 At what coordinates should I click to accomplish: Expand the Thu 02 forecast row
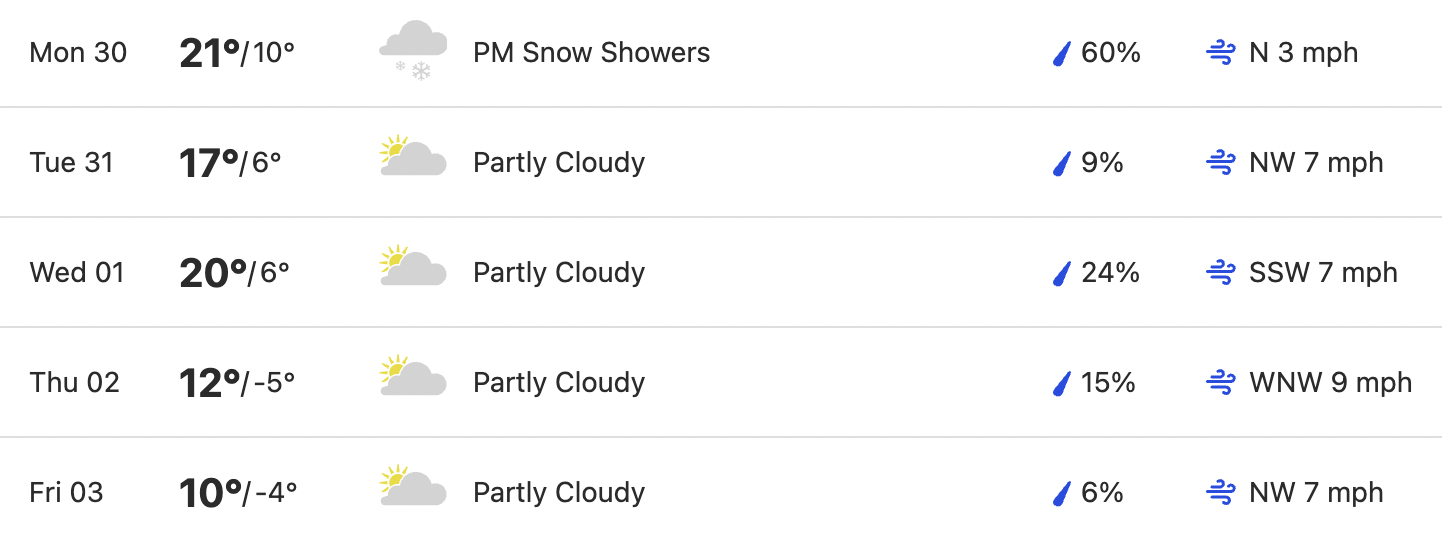(721, 382)
